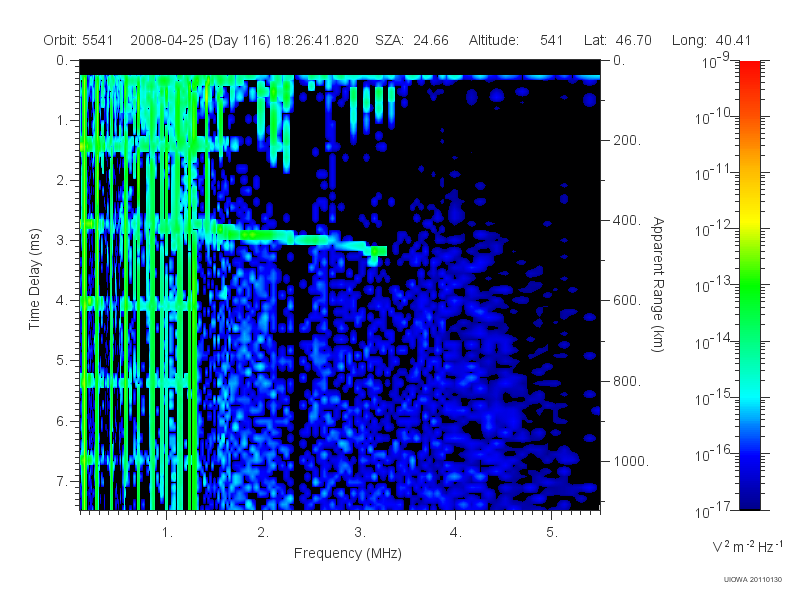
Task: Click the date '2008-04-25 (Day 116)' text
Action: click(x=201, y=40)
